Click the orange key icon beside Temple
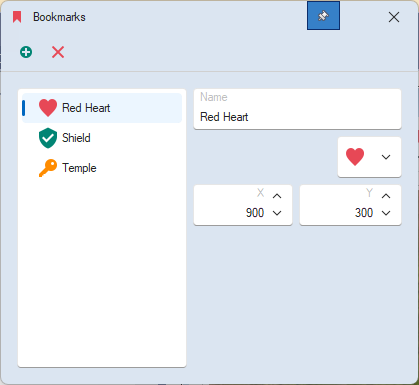419x385 pixels. [48, 168]
